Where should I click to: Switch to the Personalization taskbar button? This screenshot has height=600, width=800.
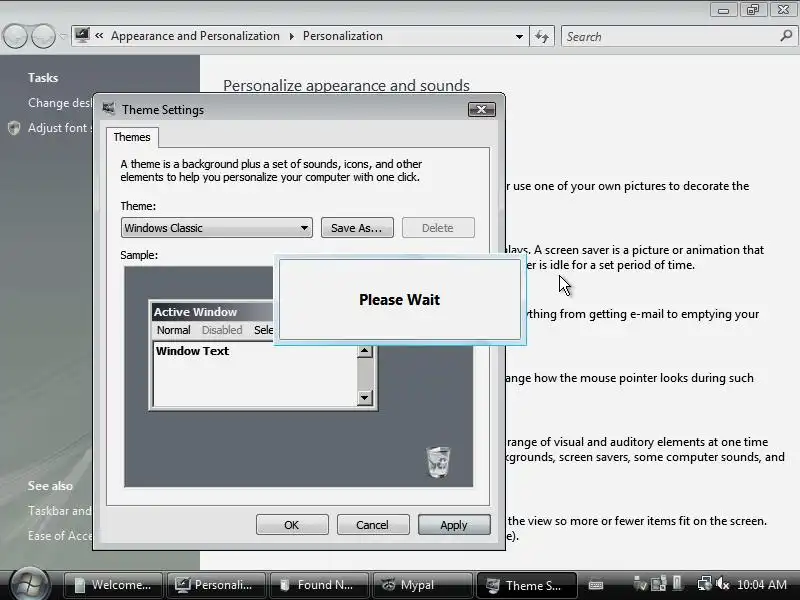click(216, 585)
